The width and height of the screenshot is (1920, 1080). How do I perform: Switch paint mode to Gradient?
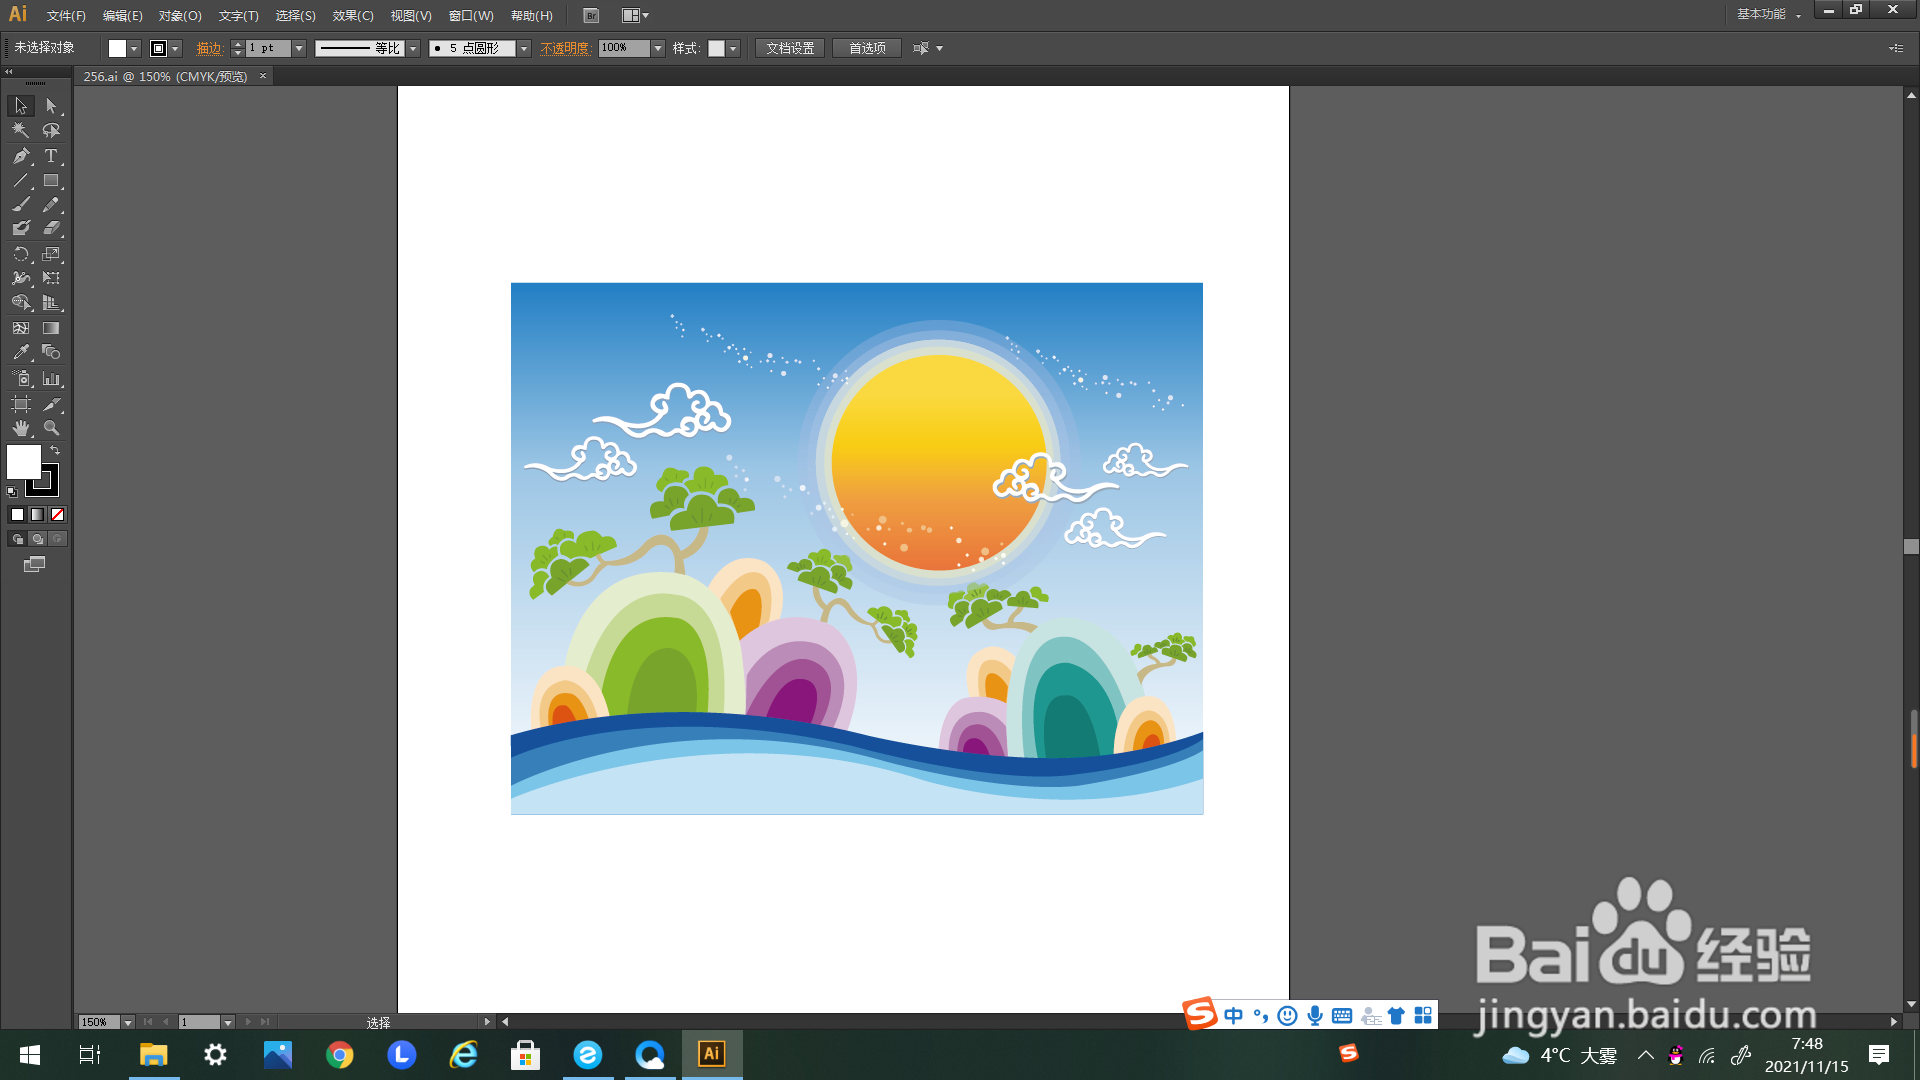tap(37, 515)
